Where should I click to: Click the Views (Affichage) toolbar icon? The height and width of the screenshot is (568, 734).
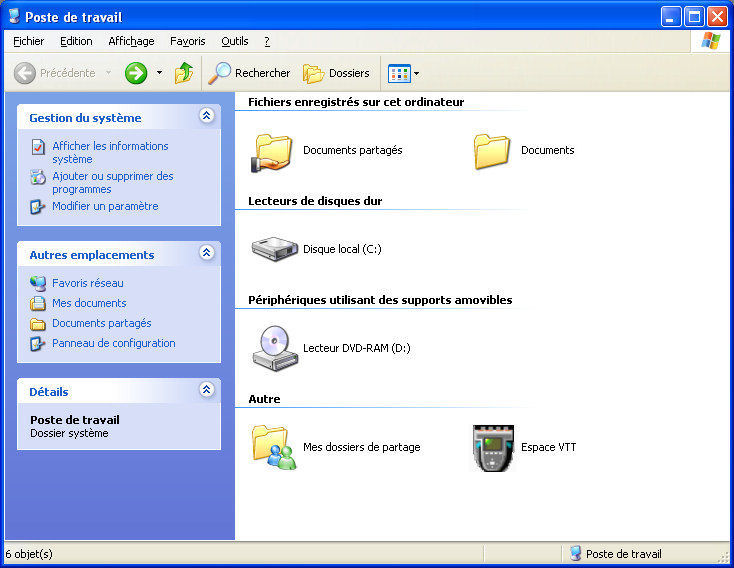[x=399, y=74]
